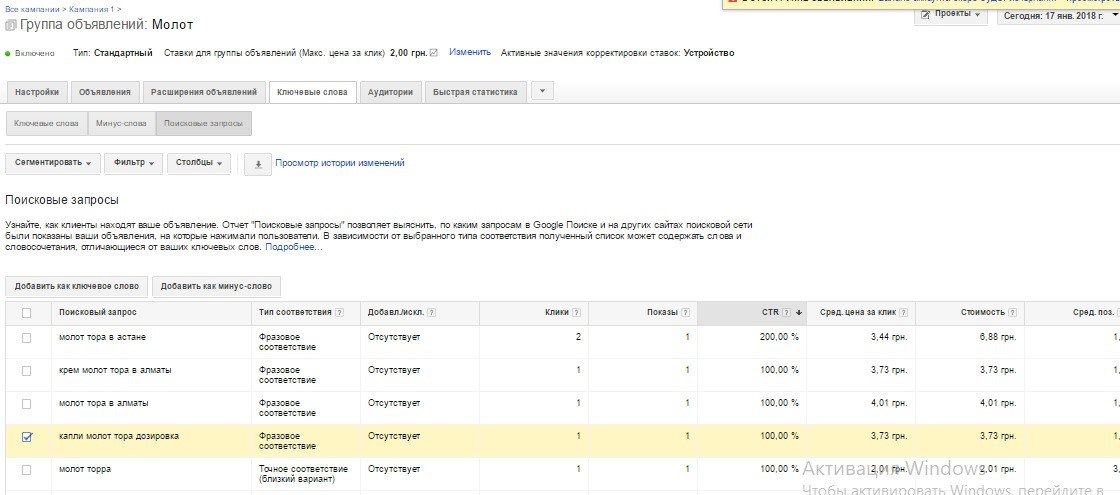This screenshot has width=1120, height=495.
Task: Sort by Показы column header
Action: point(662,313)
